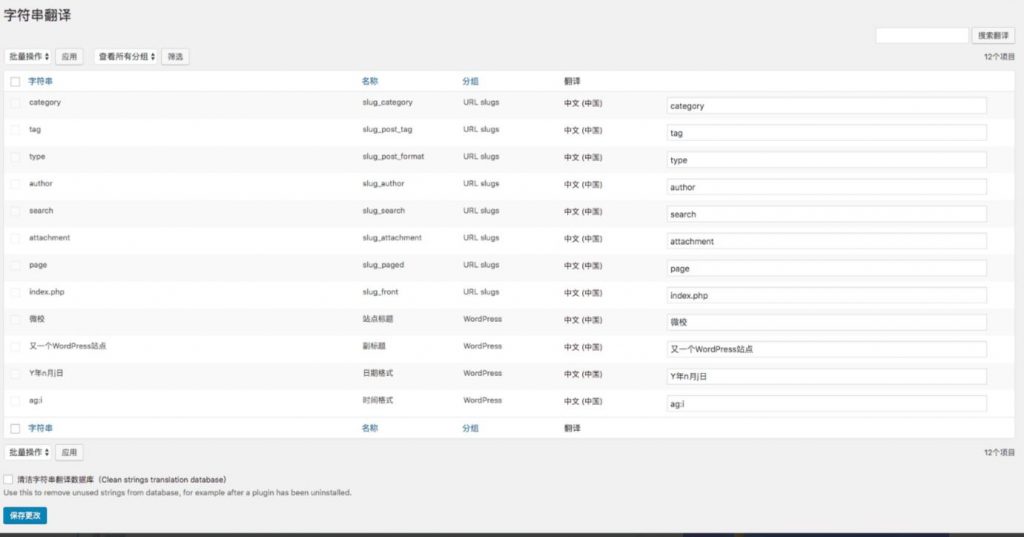Toggle the select-all checkbox in the table header
Viewport: 1024px width, 537px height.
click(15, 82)
